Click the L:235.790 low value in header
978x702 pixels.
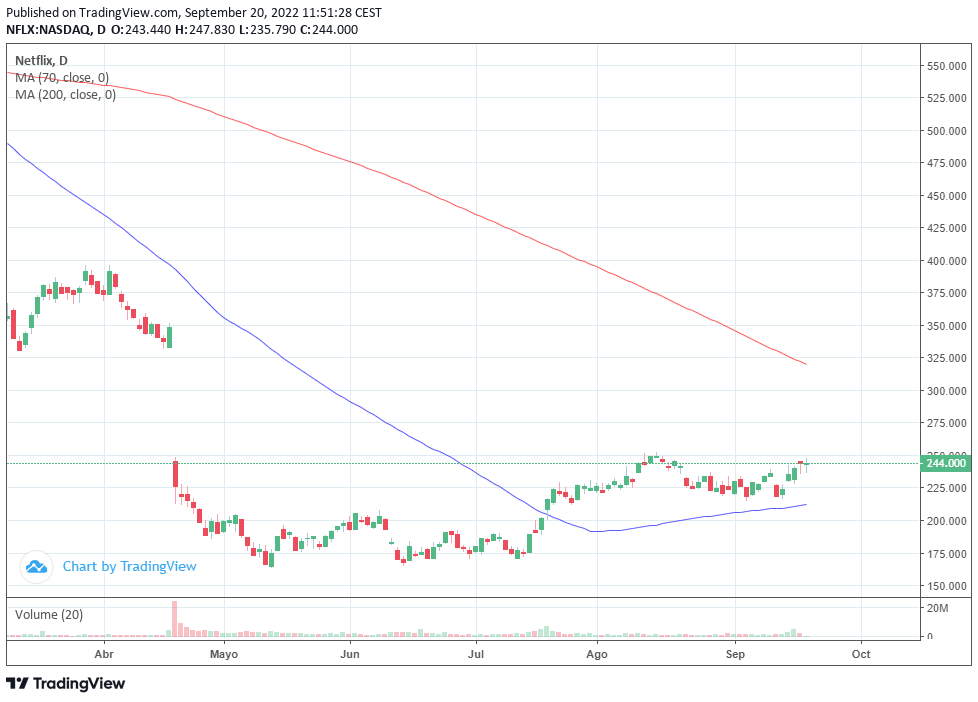tap(268, 29)
